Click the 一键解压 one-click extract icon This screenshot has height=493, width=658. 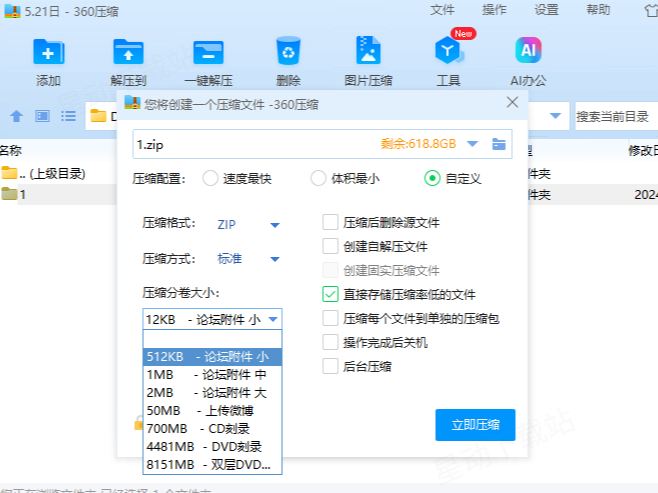tap(208, 52)
